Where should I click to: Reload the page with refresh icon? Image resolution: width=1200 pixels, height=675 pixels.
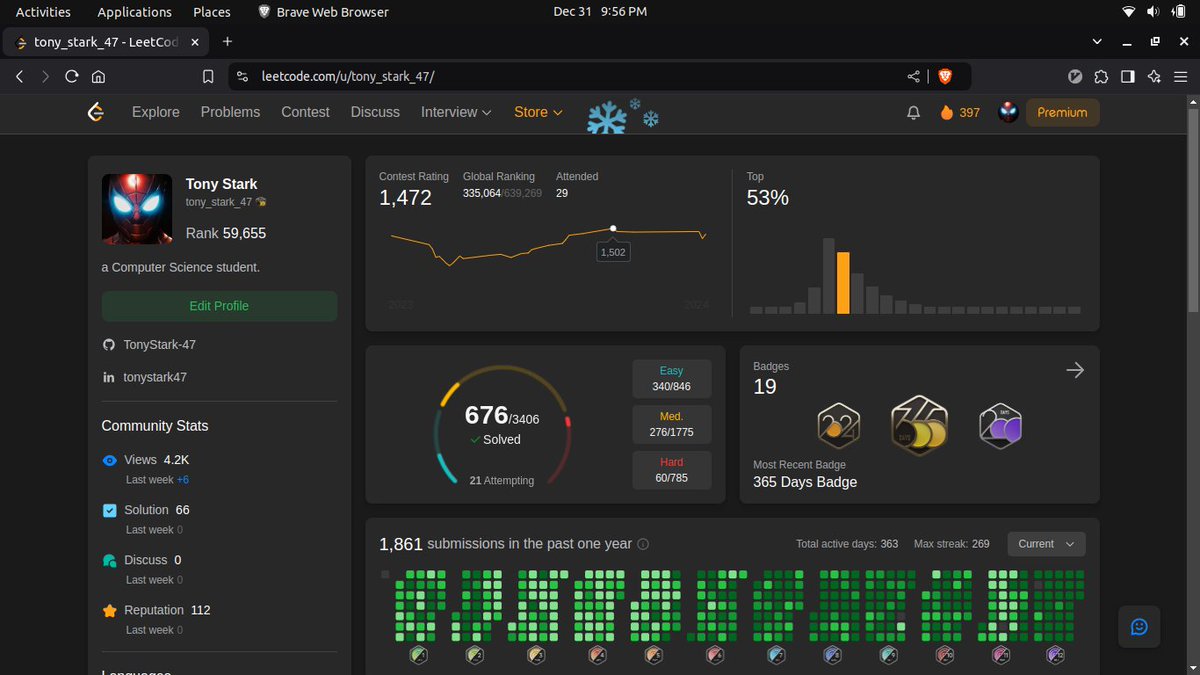72,76
